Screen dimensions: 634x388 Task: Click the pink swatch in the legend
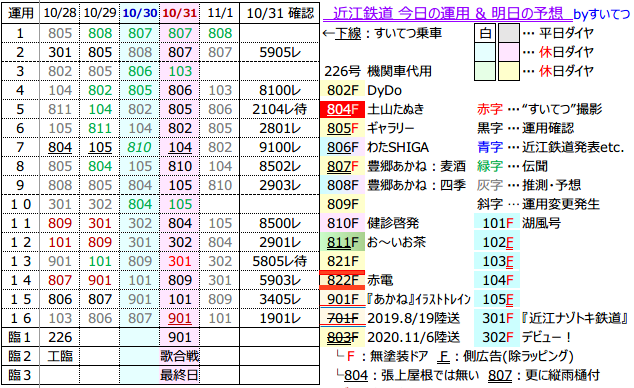[509, 52]
